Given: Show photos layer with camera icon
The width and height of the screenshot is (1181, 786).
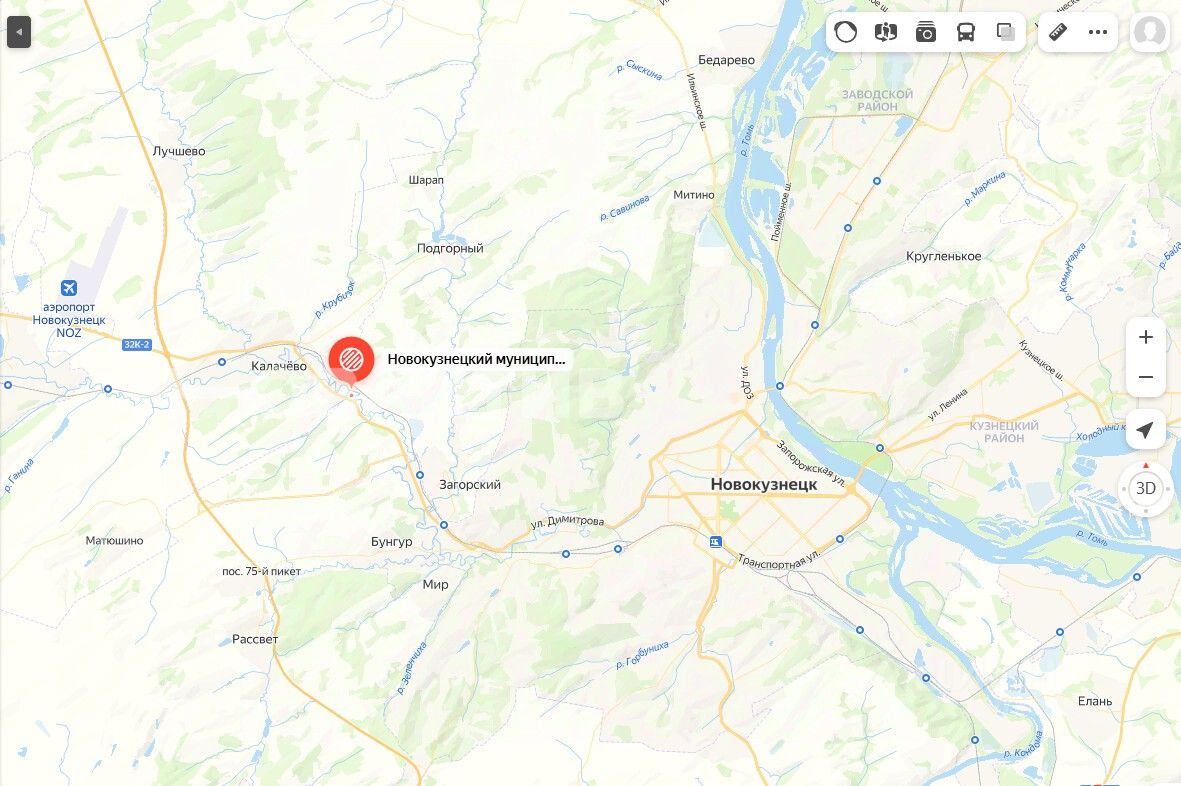Looking at the screenshot, I should (x=926, y=32).
